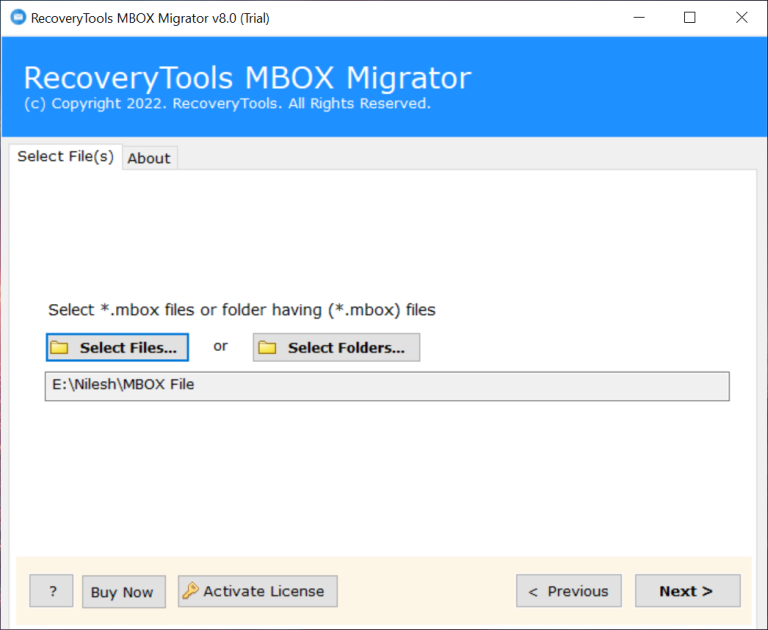Go back with the Previous button
This screenshot has width=768, height=630.
coord(569,591)
